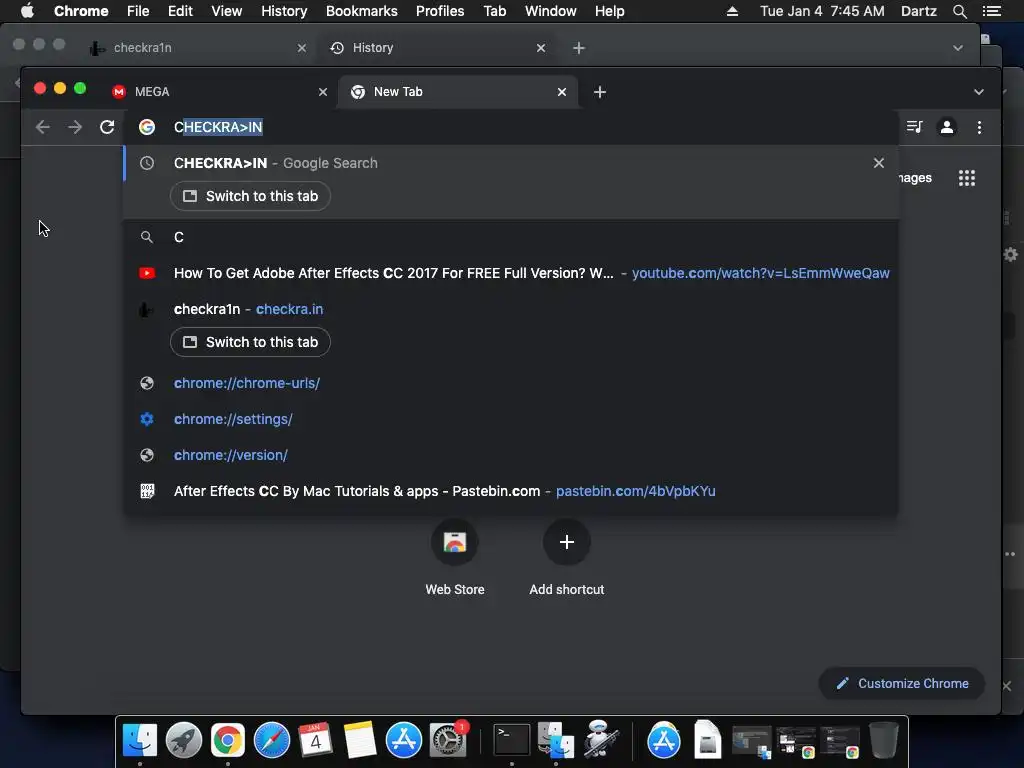Open Spotlight search in menu bar
Image resolution: width=1024 pixels, height=768 pixels.
point(959,11)
